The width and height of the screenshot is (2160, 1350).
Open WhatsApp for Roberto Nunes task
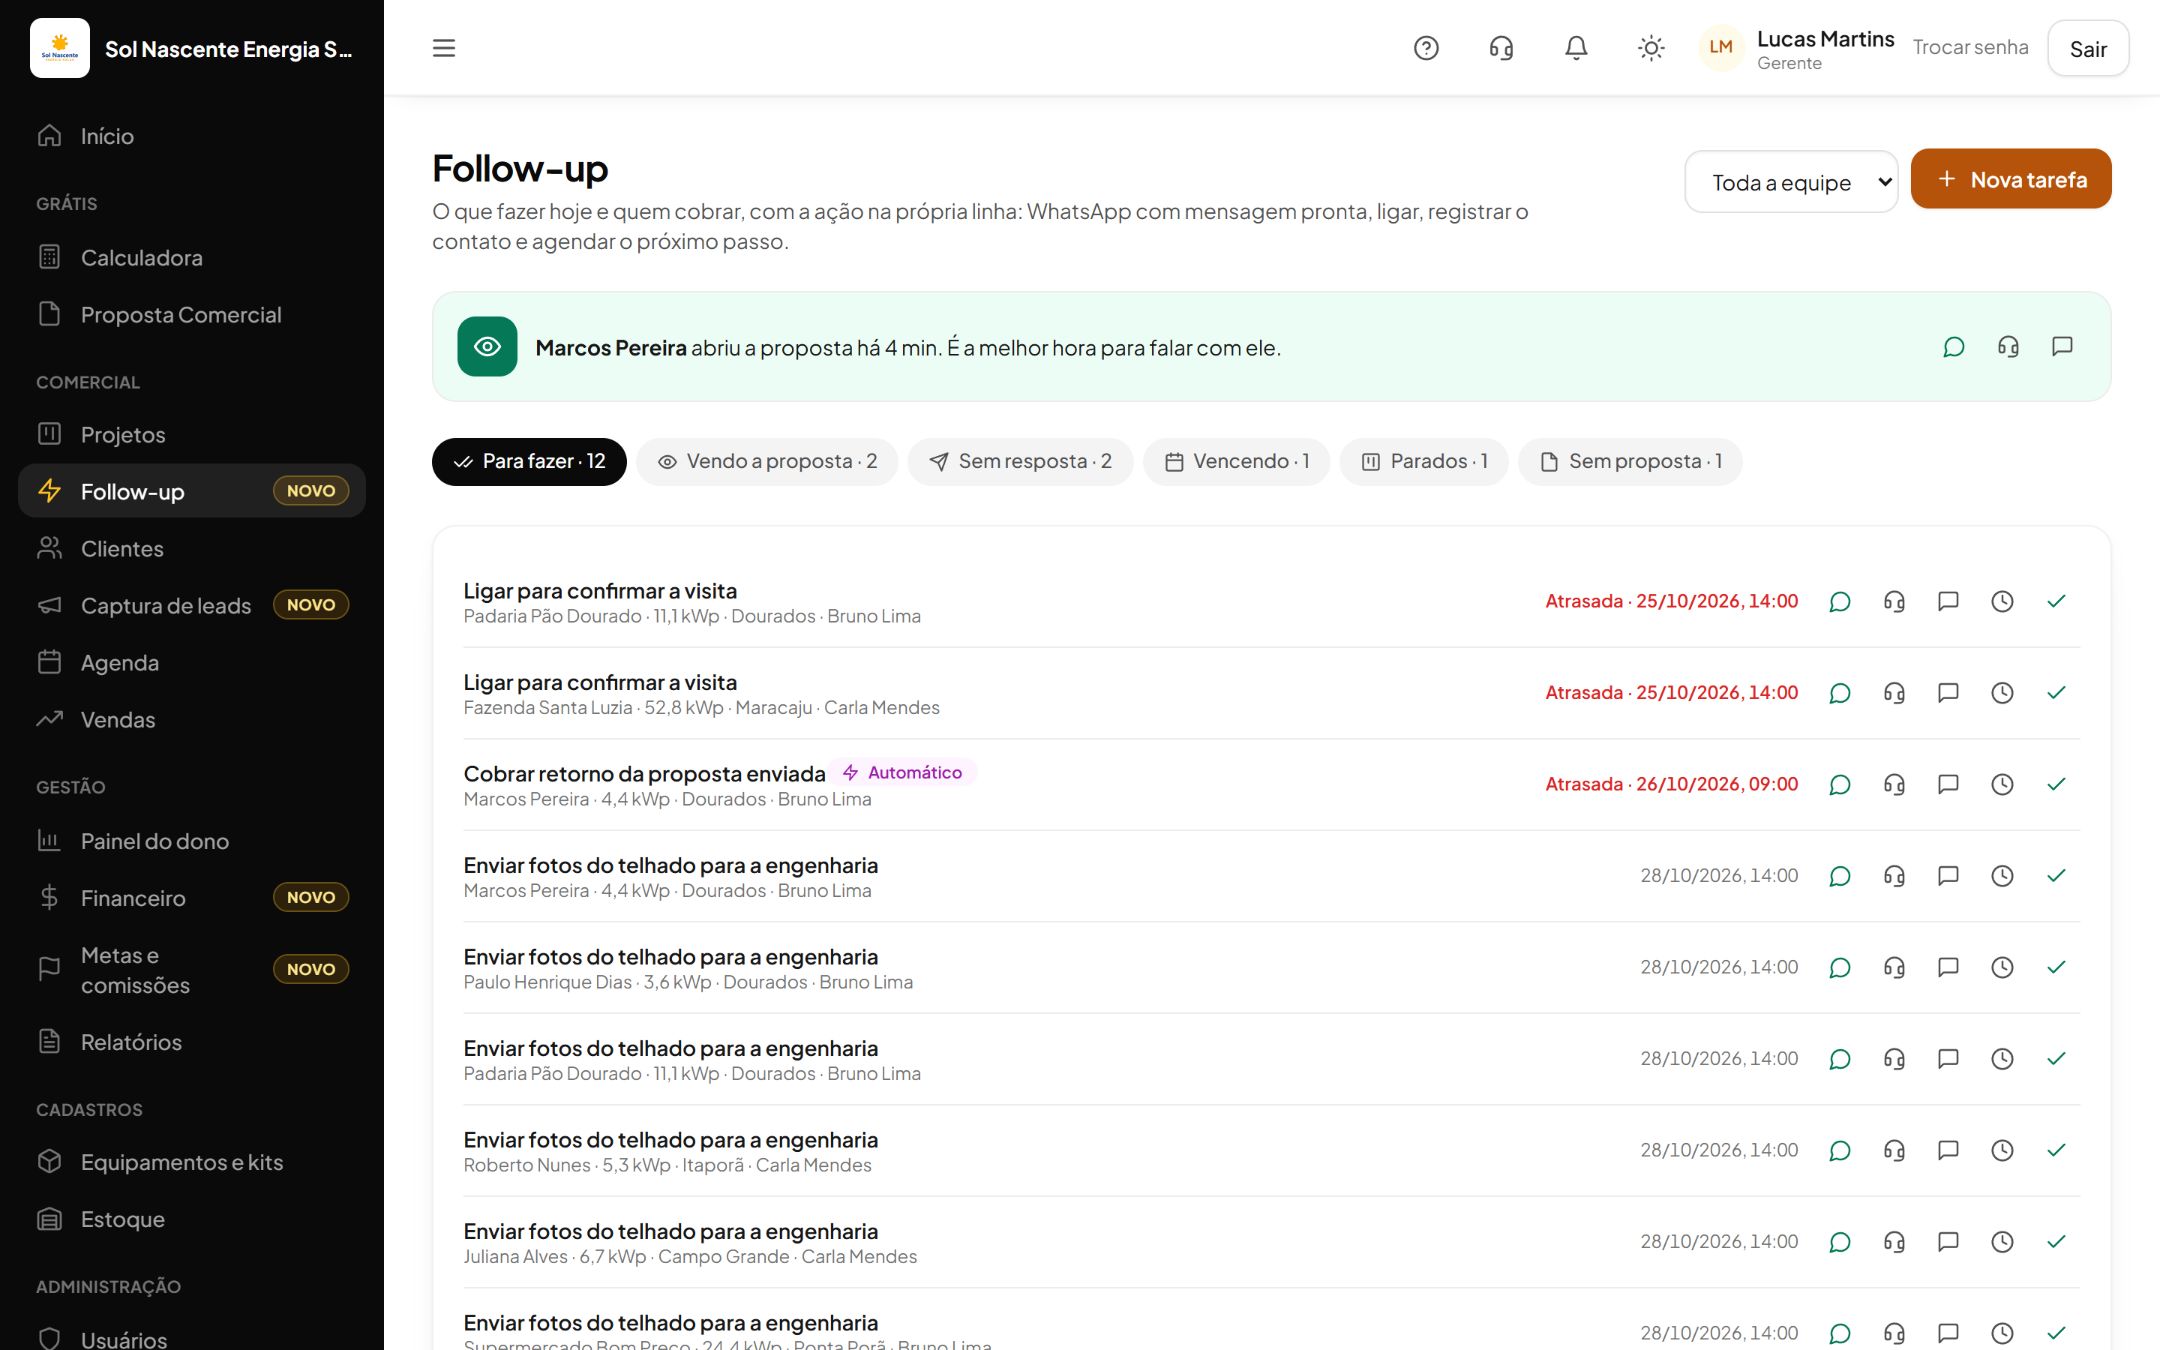(1840, 1151)
